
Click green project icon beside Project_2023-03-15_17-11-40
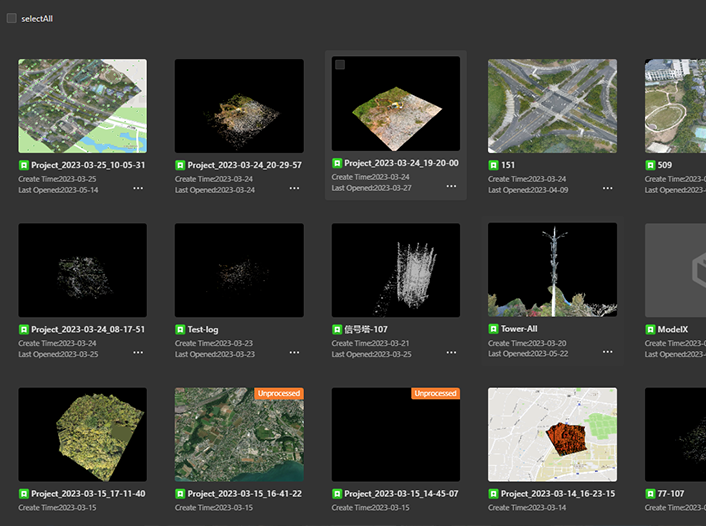point(23,494)
